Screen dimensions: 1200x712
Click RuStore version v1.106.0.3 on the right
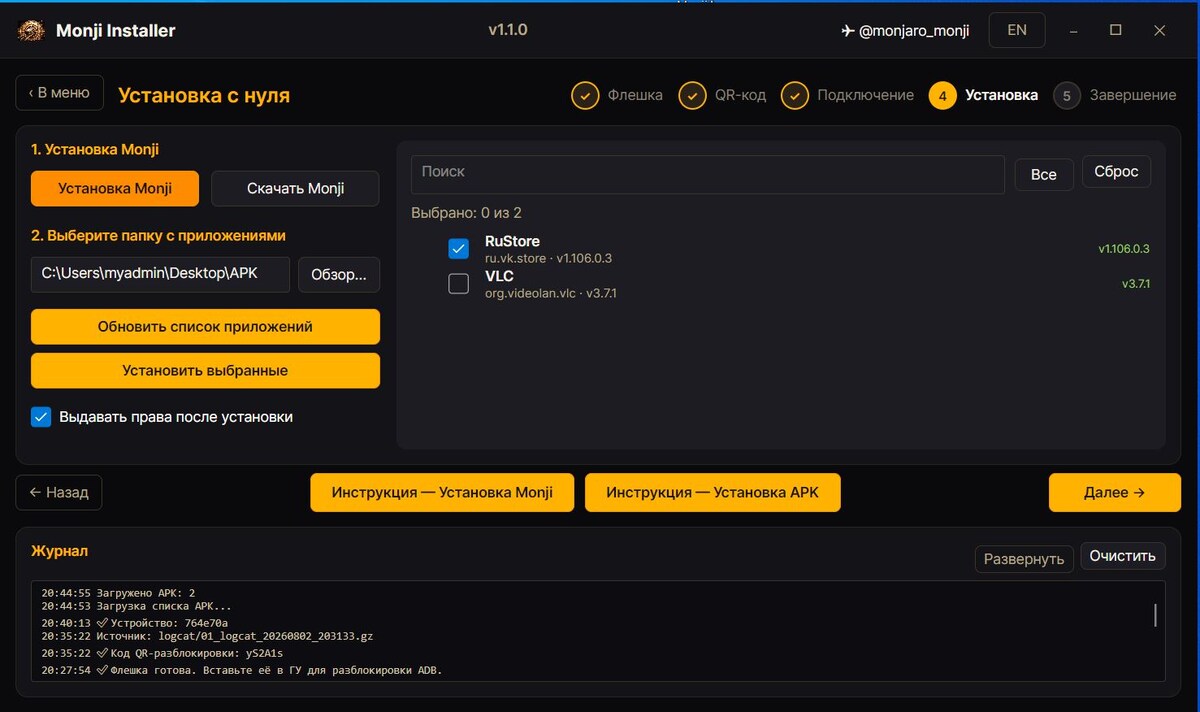tap(1124, 249)
